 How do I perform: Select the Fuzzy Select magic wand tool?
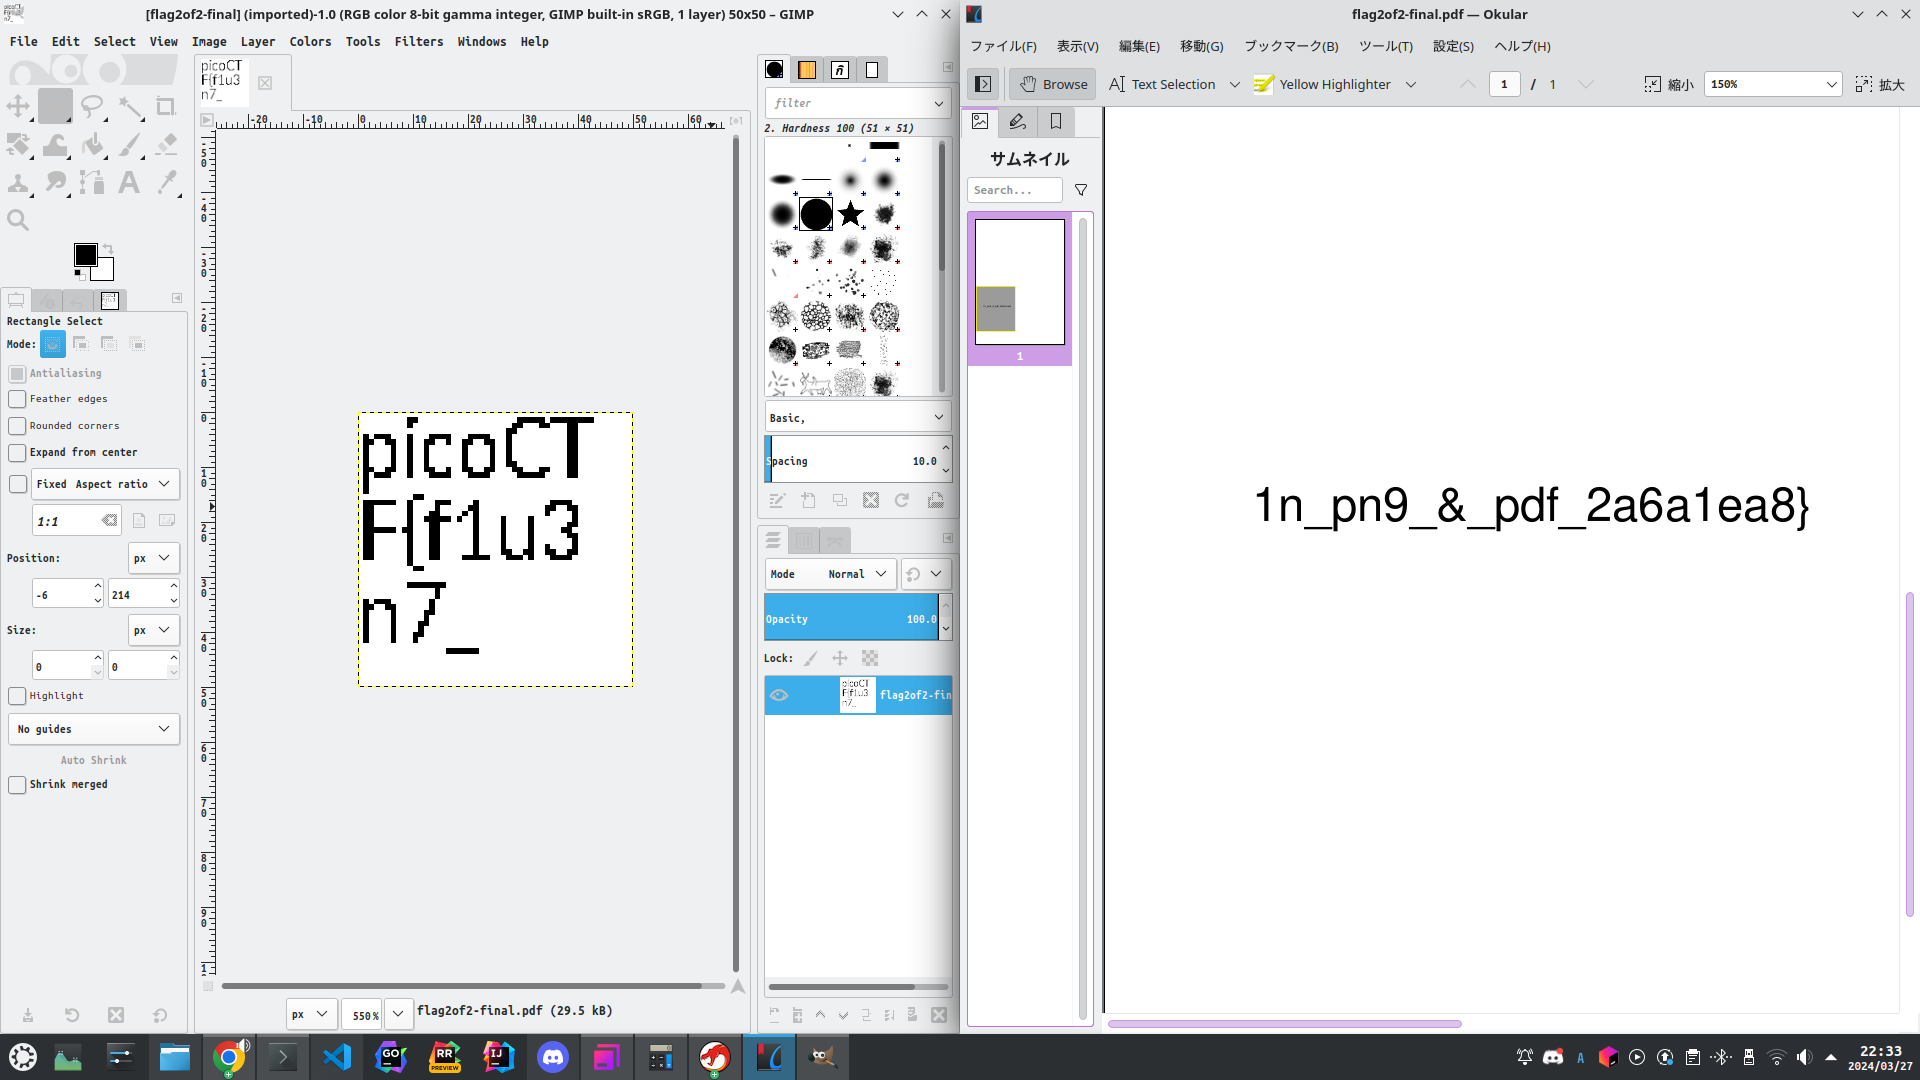point(130,106)
